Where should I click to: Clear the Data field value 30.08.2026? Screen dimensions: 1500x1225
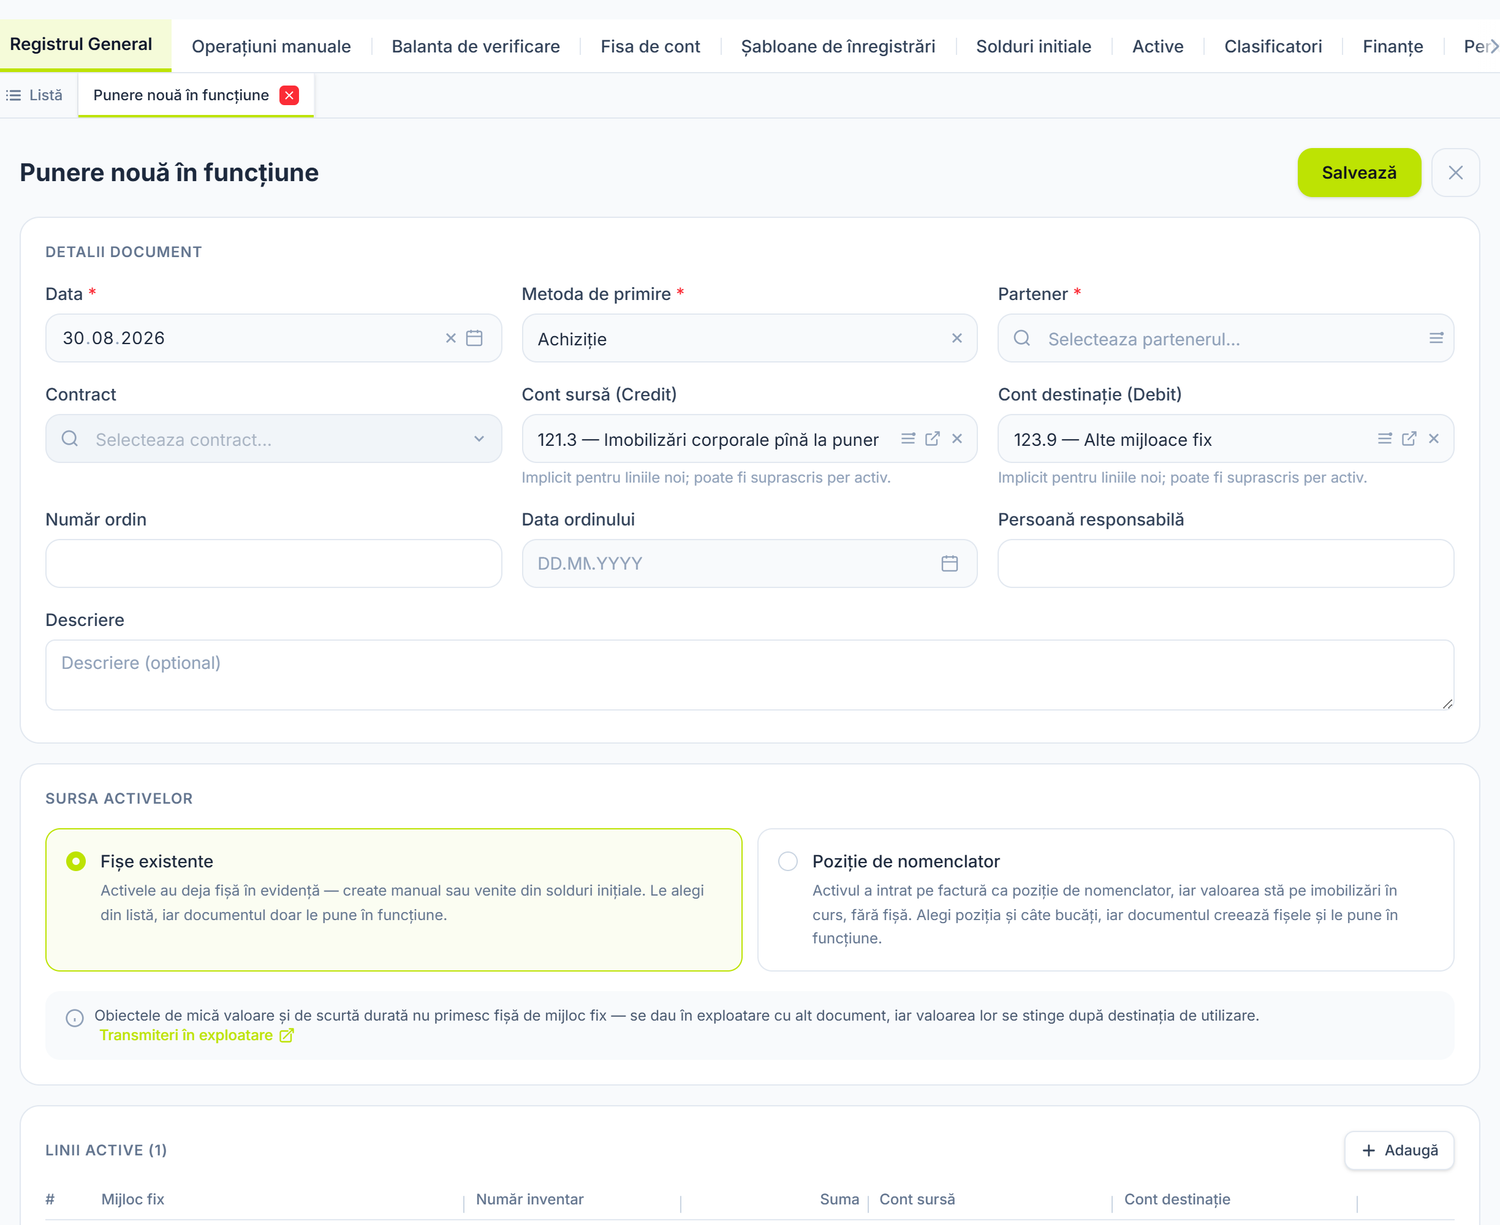[x=451, y=338]
